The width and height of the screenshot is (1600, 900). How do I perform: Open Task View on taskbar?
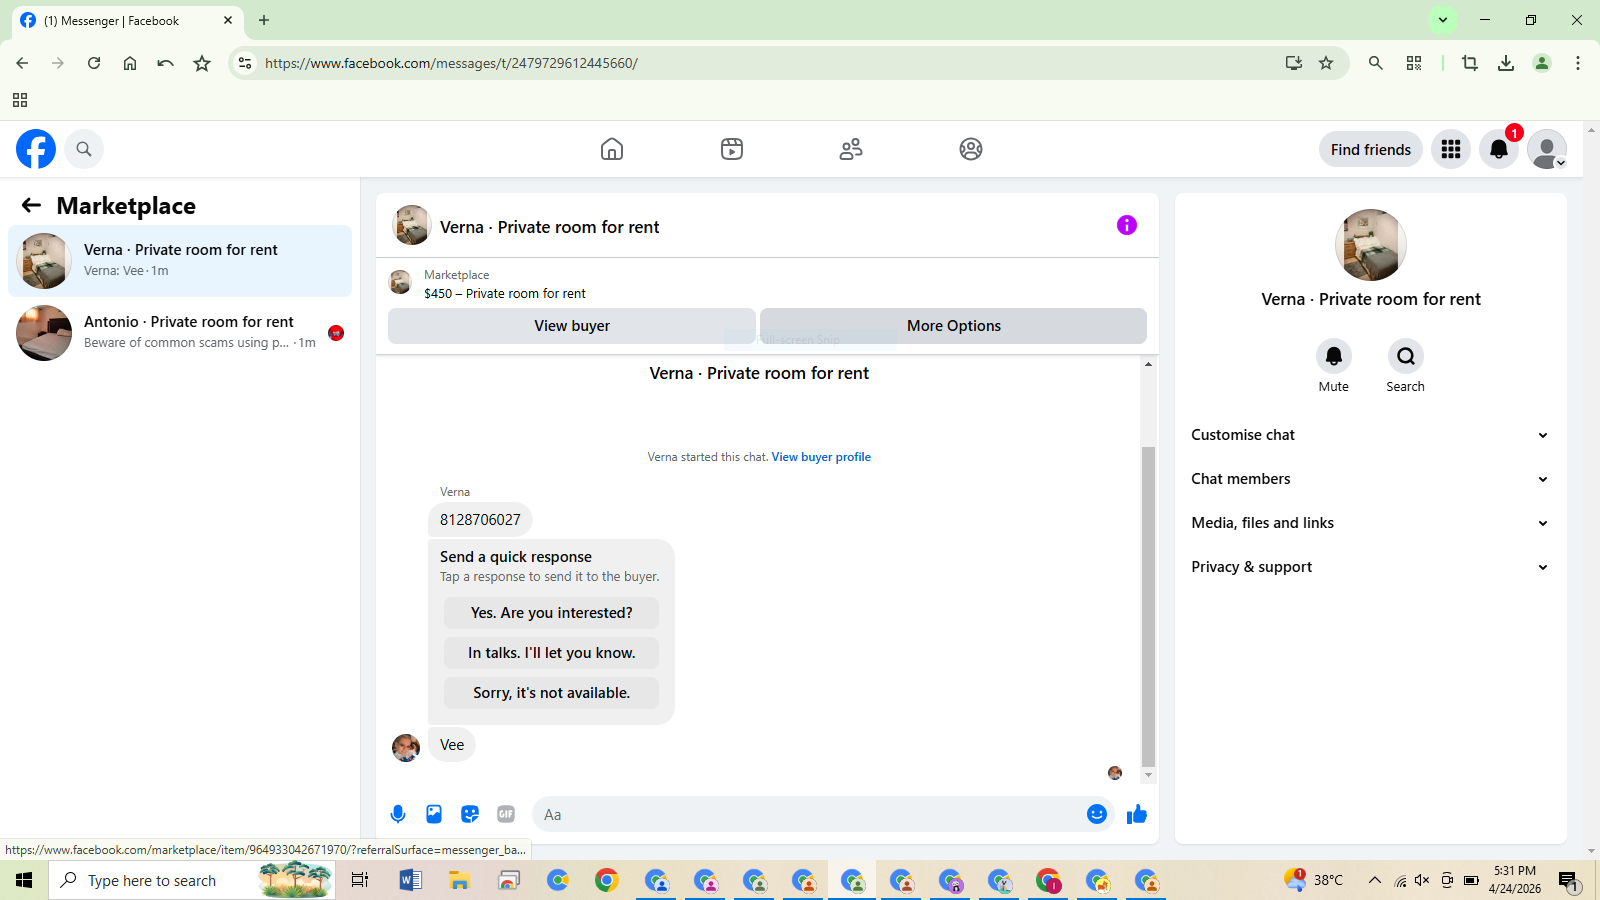[360, 880]
